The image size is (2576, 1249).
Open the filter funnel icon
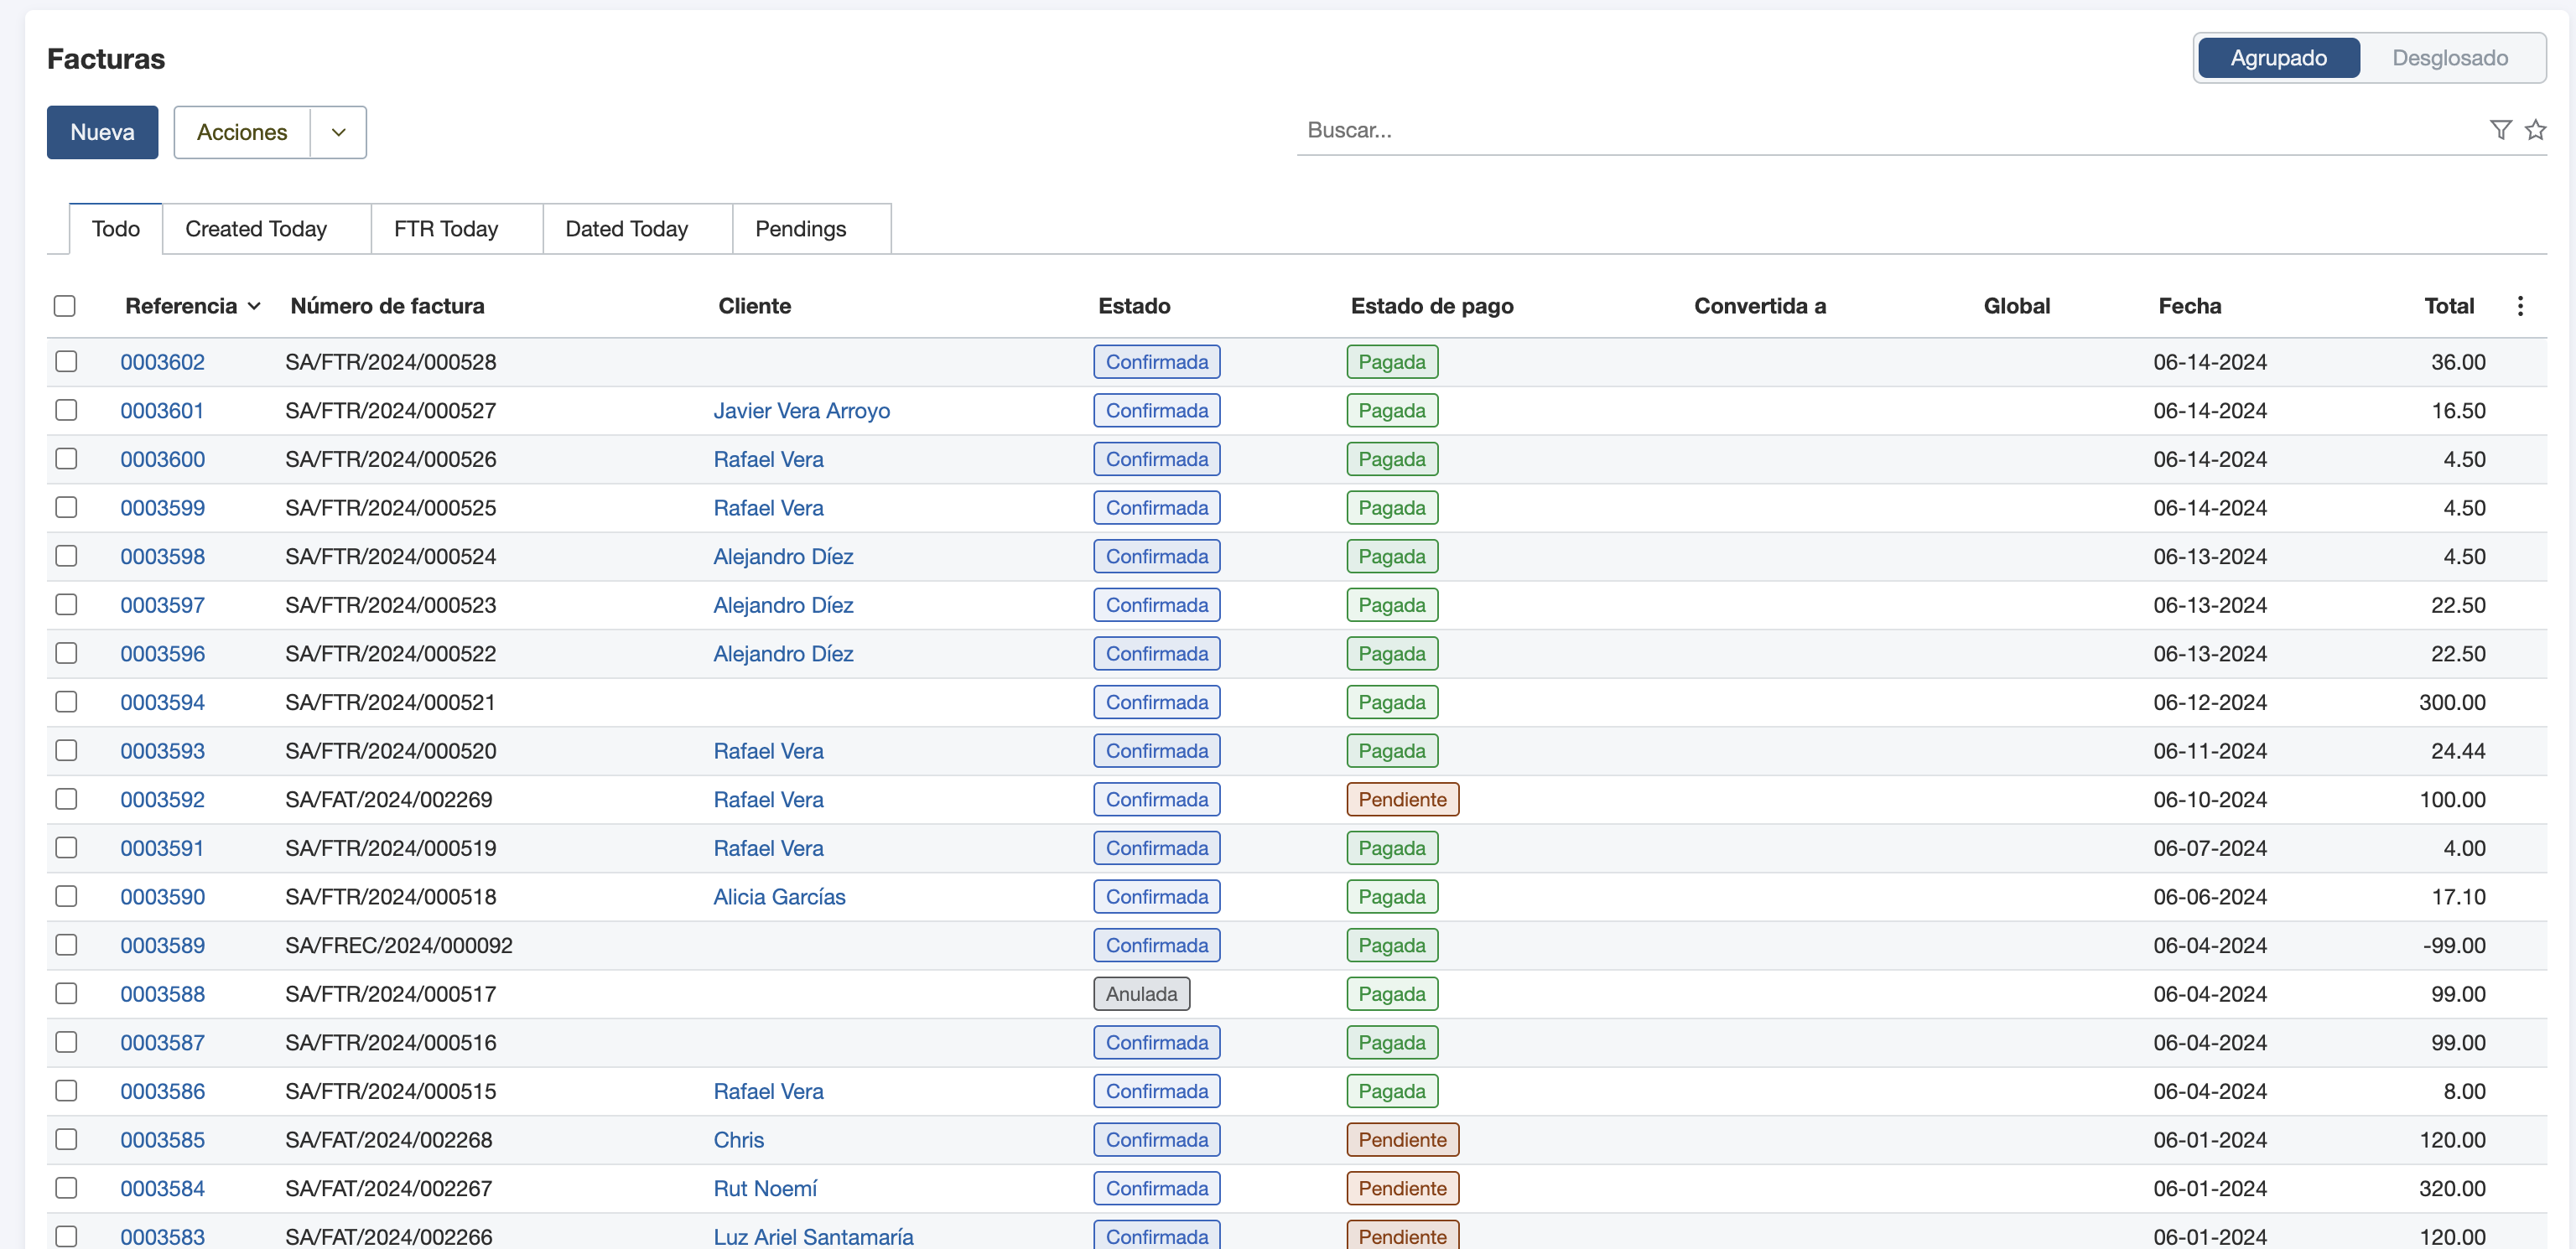pyautogui.click(x=2500, y=130)
